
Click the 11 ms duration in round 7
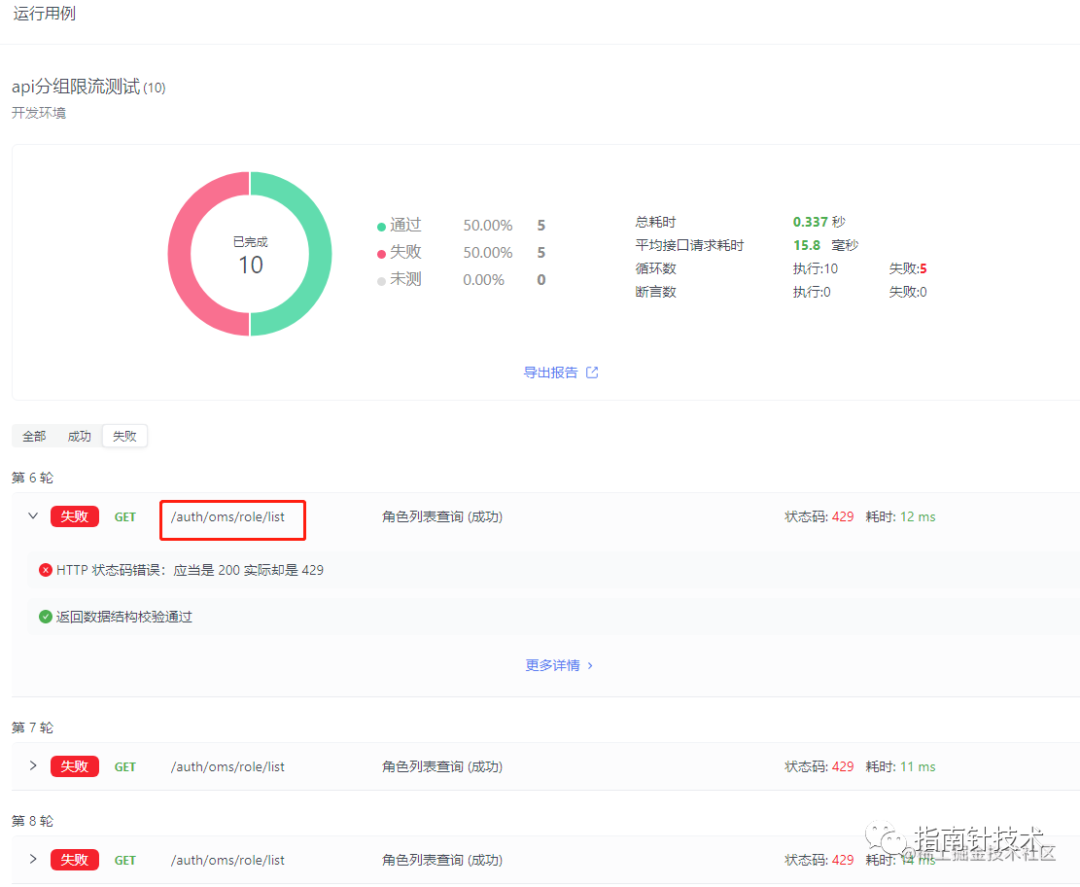[917, 767]
